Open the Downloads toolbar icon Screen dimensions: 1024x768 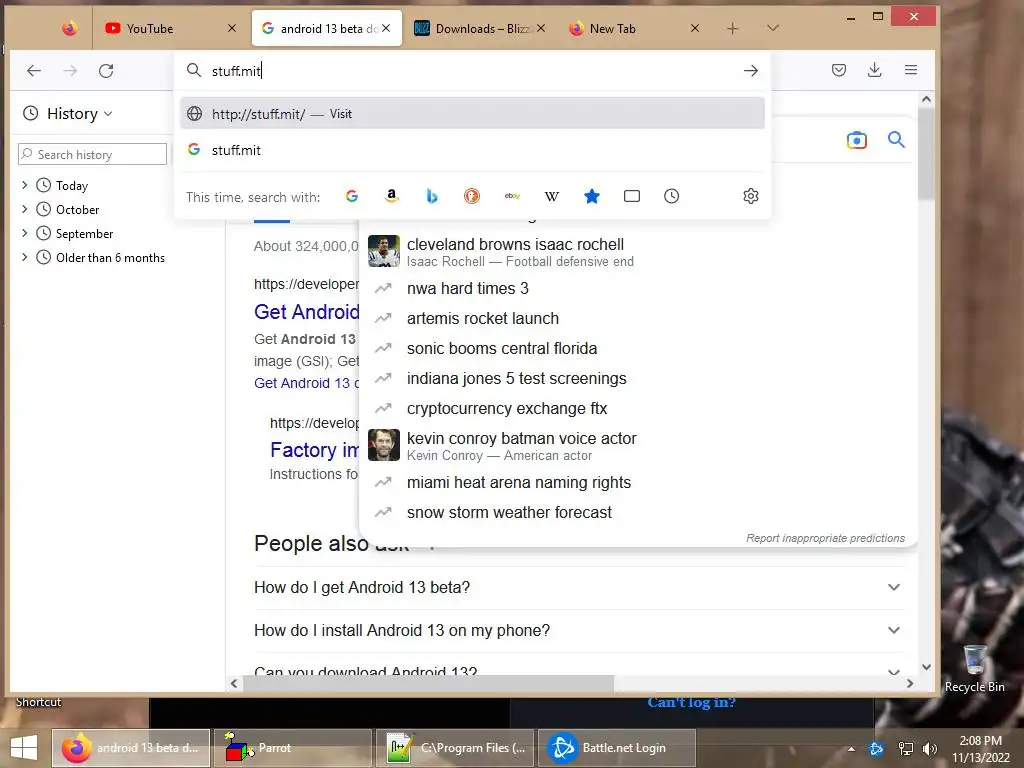pyautogui.click(x=874, y=70)
